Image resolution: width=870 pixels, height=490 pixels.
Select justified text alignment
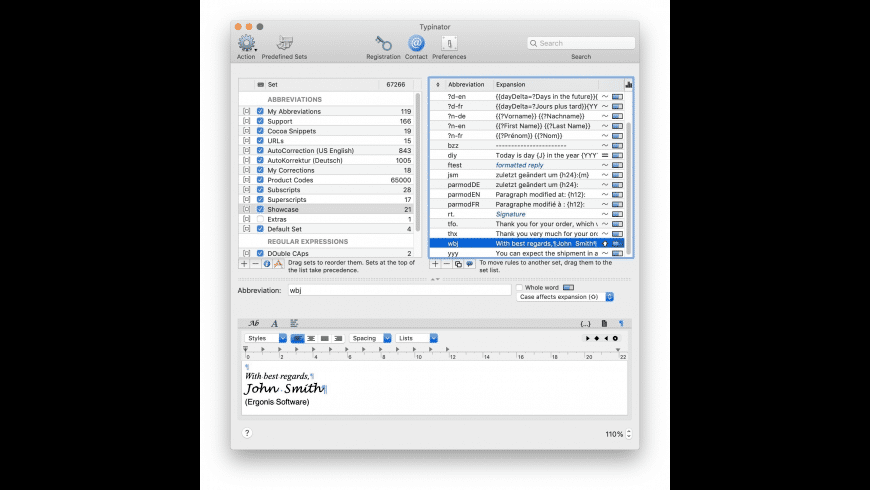click(325, 339)
